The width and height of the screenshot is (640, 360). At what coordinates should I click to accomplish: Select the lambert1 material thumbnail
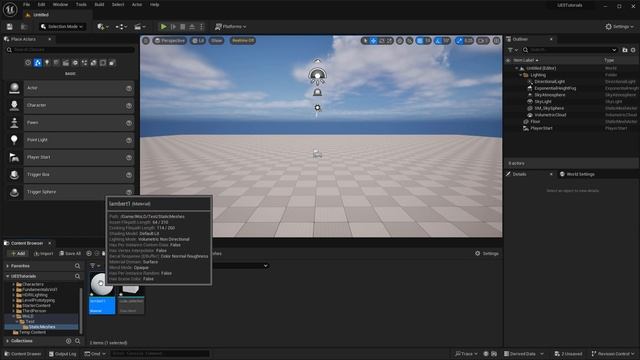(102, 293)
